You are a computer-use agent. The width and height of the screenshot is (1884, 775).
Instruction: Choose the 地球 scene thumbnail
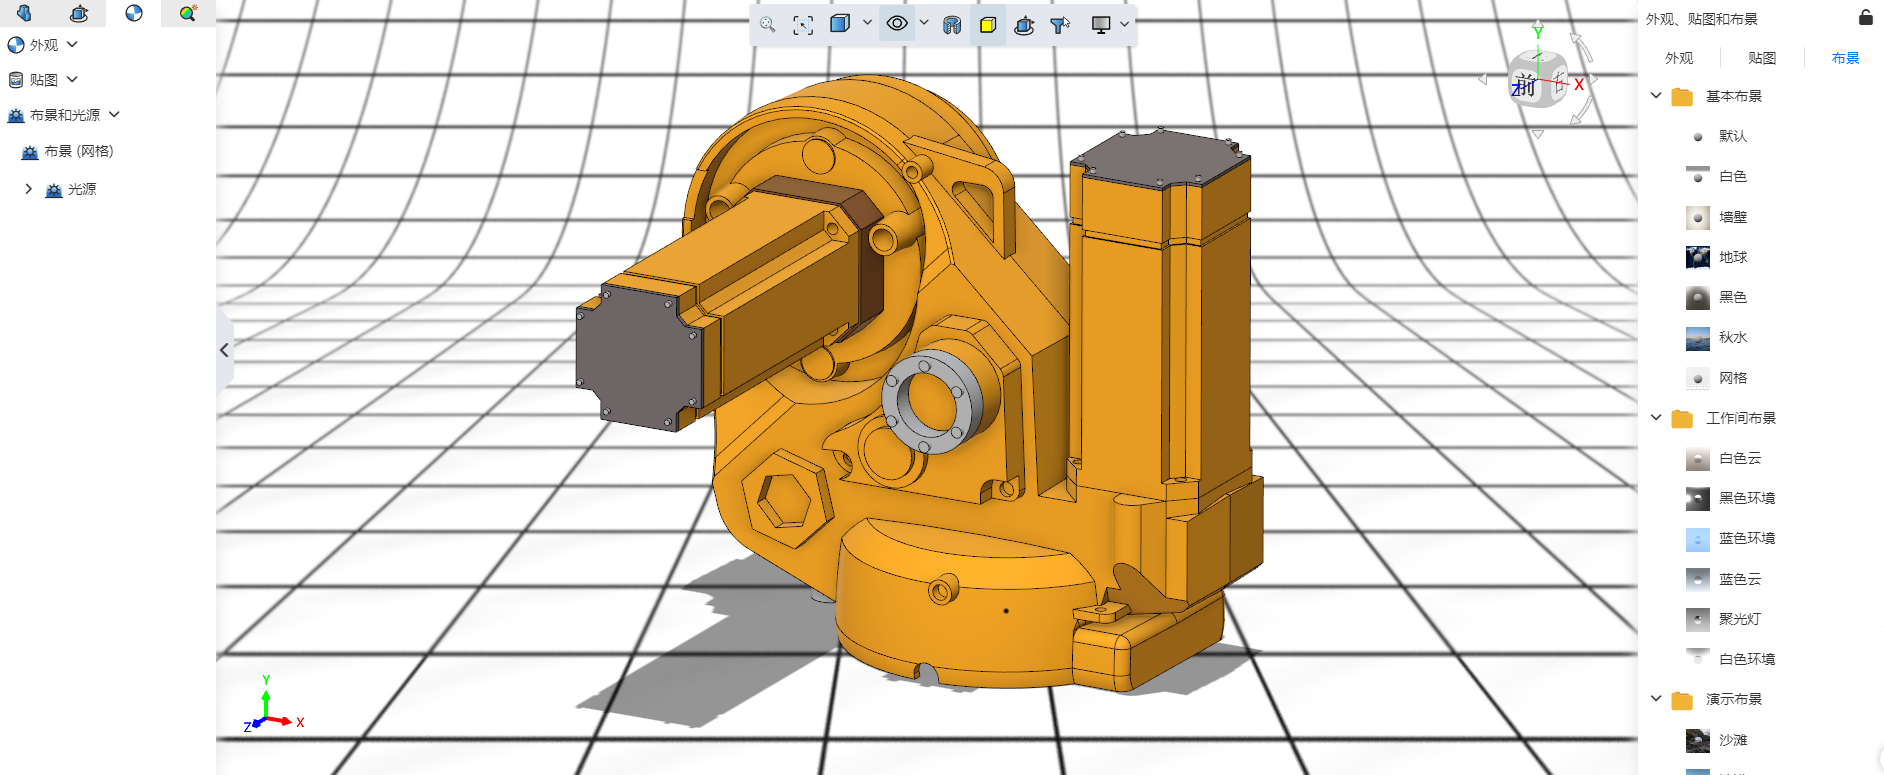[x=1697, y=257]
